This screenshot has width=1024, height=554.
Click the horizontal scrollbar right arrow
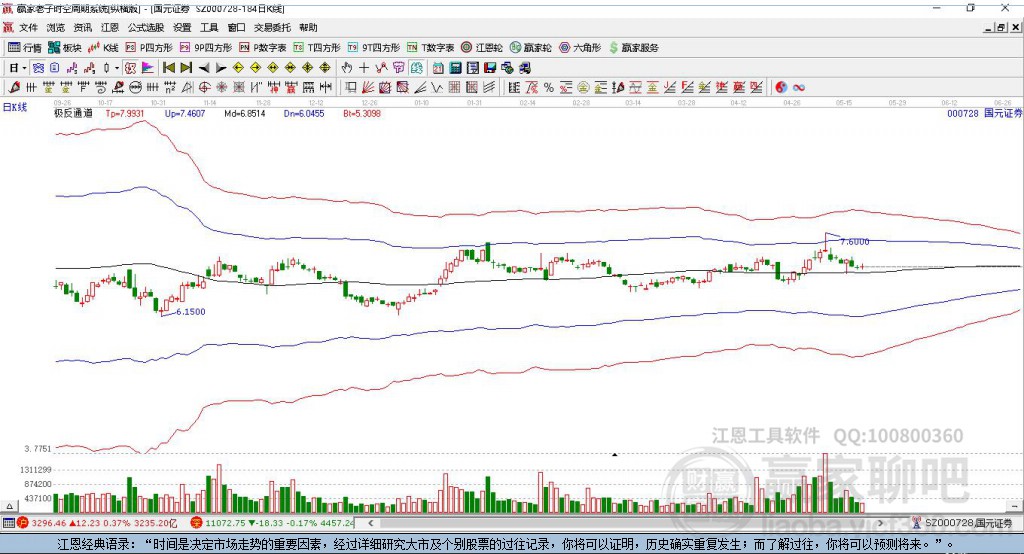point(880,523)
